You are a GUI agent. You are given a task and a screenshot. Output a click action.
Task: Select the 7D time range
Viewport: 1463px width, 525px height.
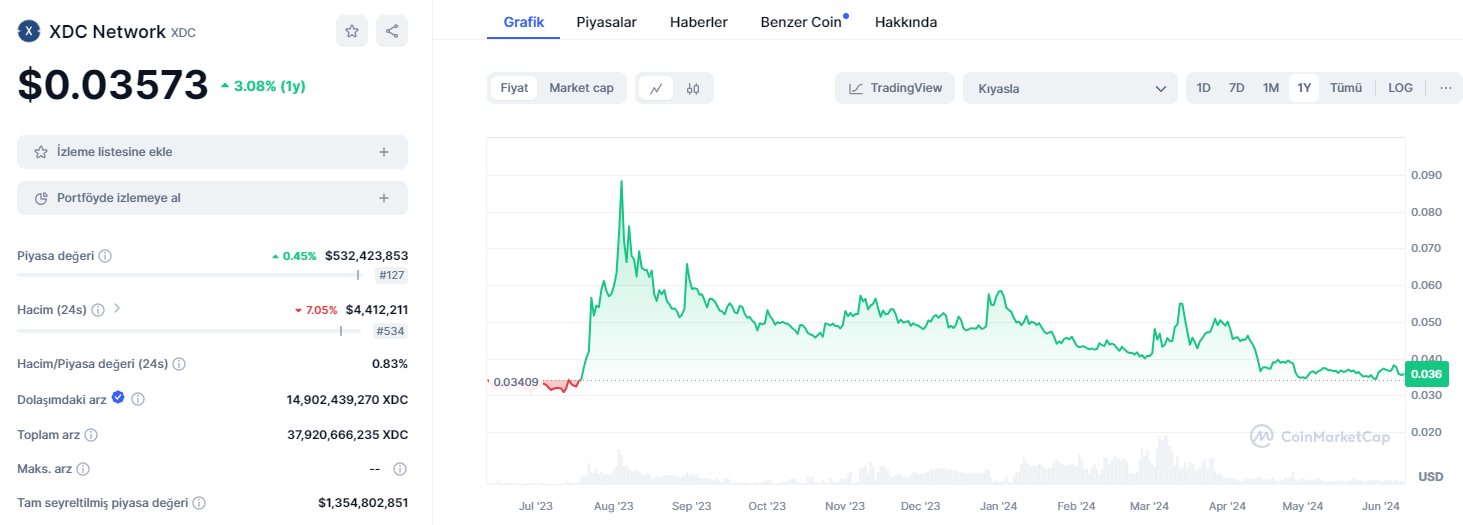[x=1236, y=88]
